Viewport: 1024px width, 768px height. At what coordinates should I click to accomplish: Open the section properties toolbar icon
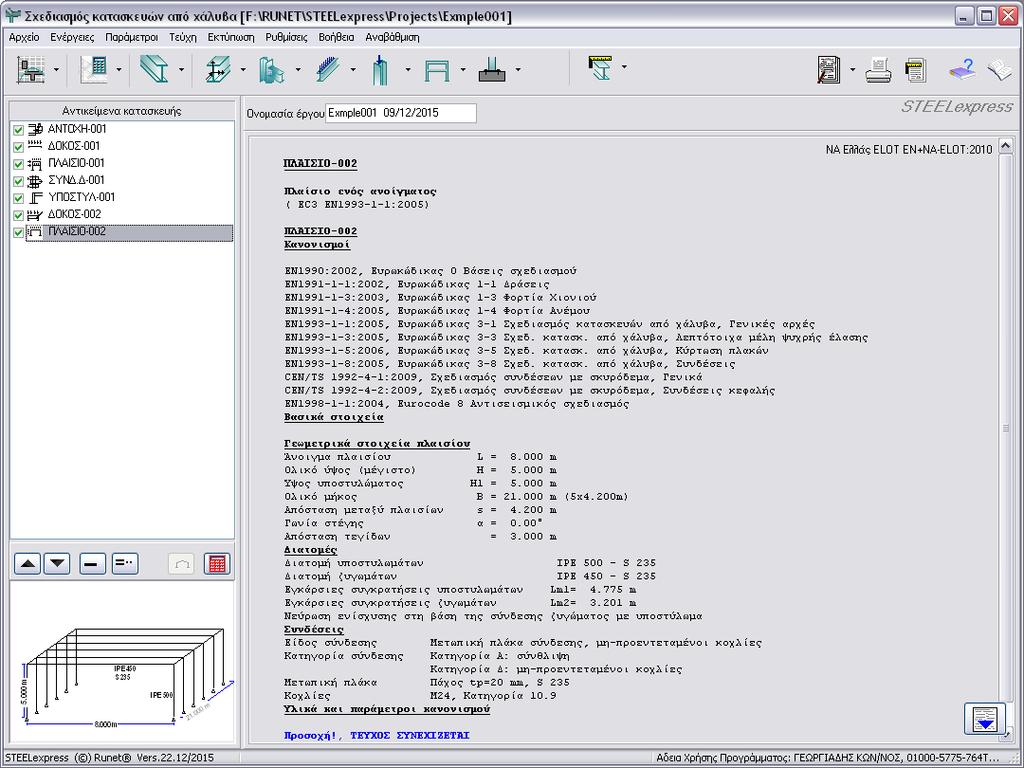(31, 69)
